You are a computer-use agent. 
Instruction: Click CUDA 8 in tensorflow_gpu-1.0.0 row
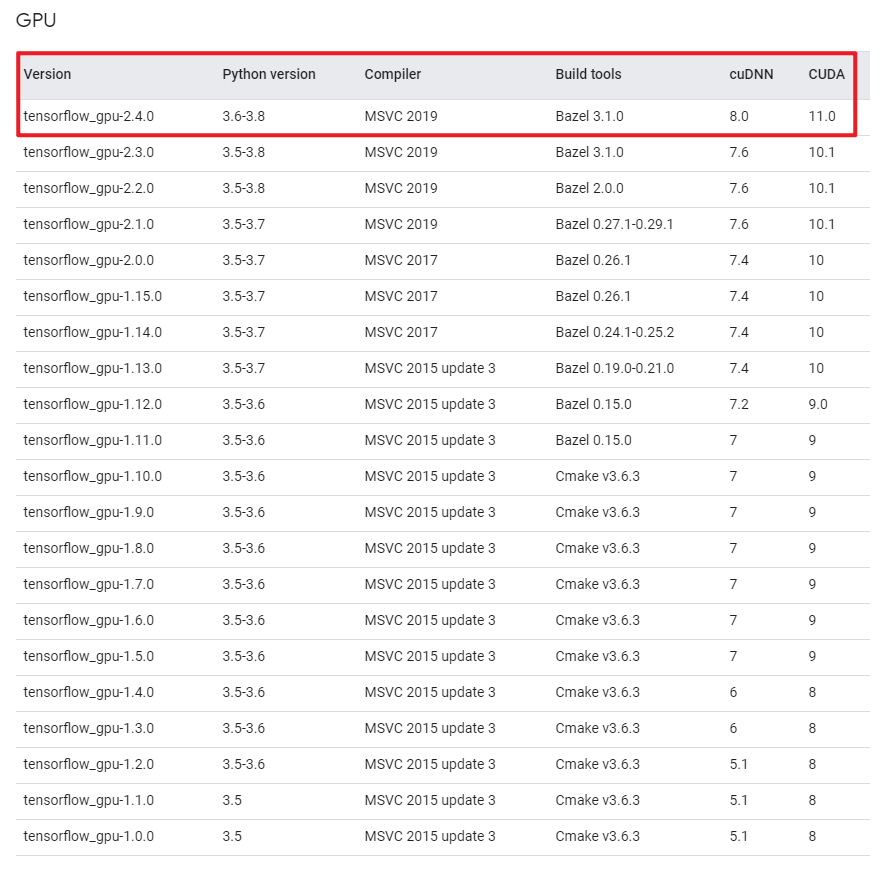[812, 837]
